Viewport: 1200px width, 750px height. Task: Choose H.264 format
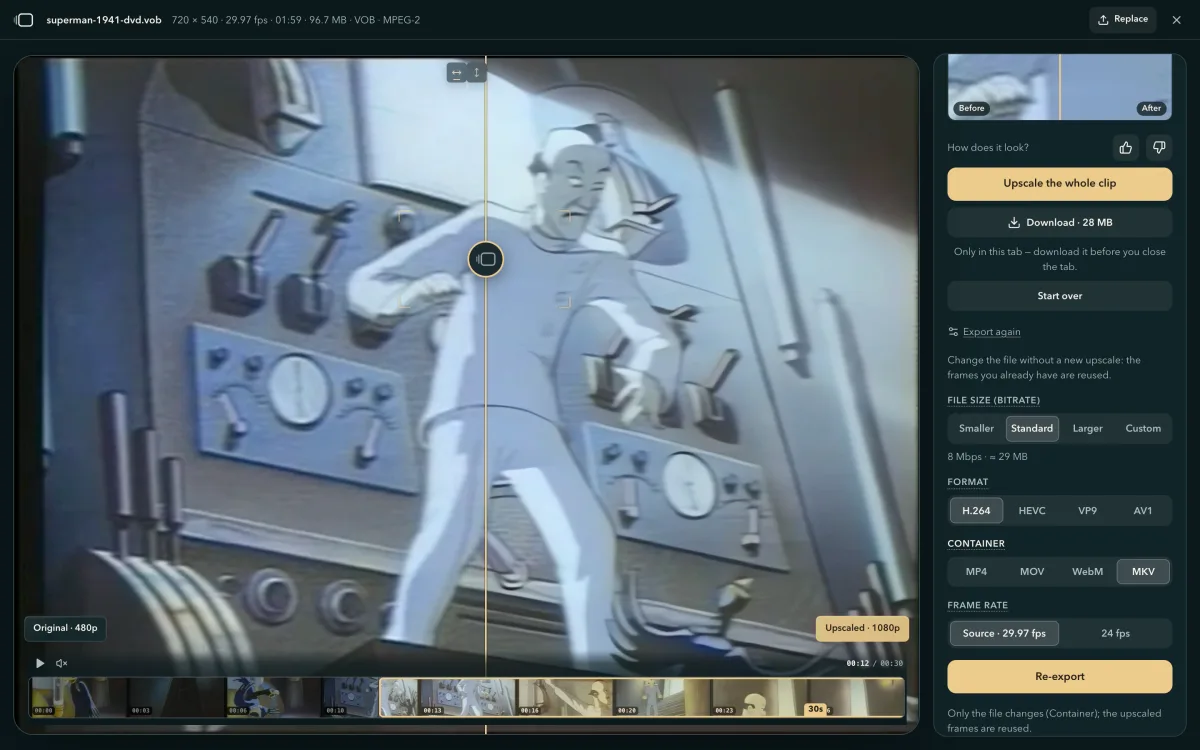point(977,510)
